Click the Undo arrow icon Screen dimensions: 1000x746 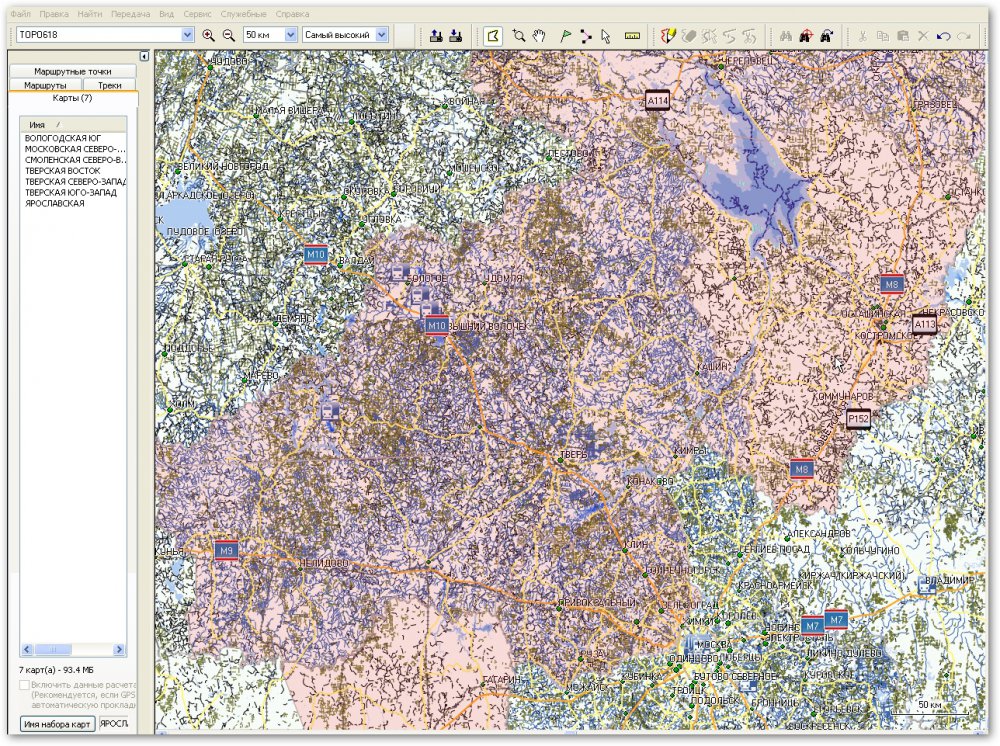[x=942, y=35]
